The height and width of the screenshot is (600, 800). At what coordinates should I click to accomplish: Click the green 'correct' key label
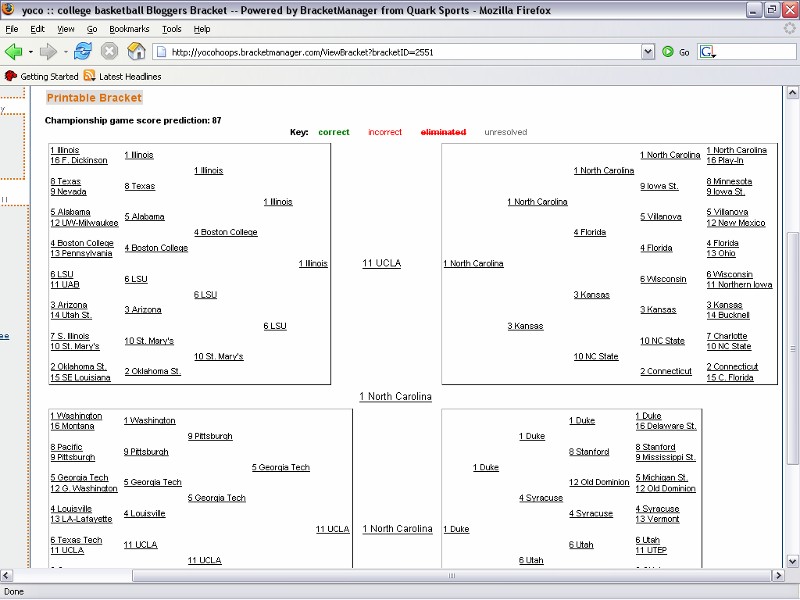(x=334, y=132)
